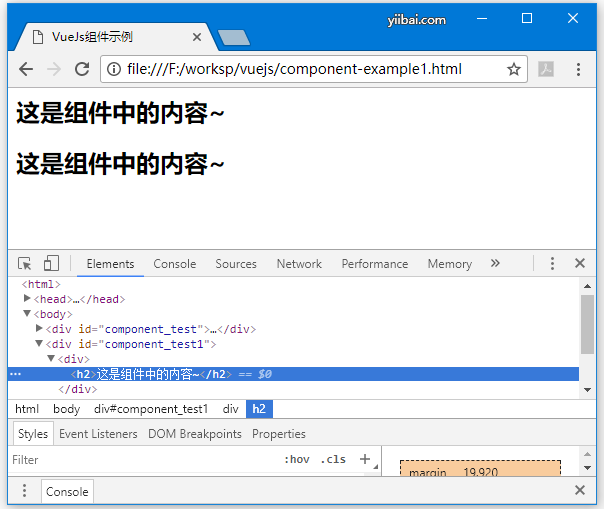Toggle the device toolbar in DevTools
This screenshot has width=604, height=509.
click(x=51, y=264)
